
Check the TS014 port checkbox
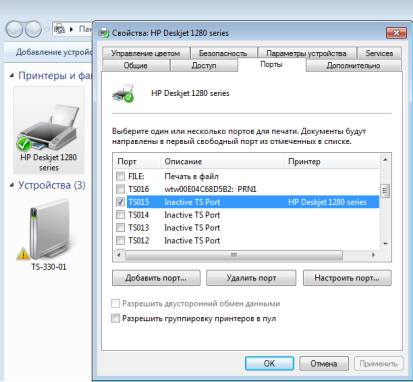coord(120,215)
